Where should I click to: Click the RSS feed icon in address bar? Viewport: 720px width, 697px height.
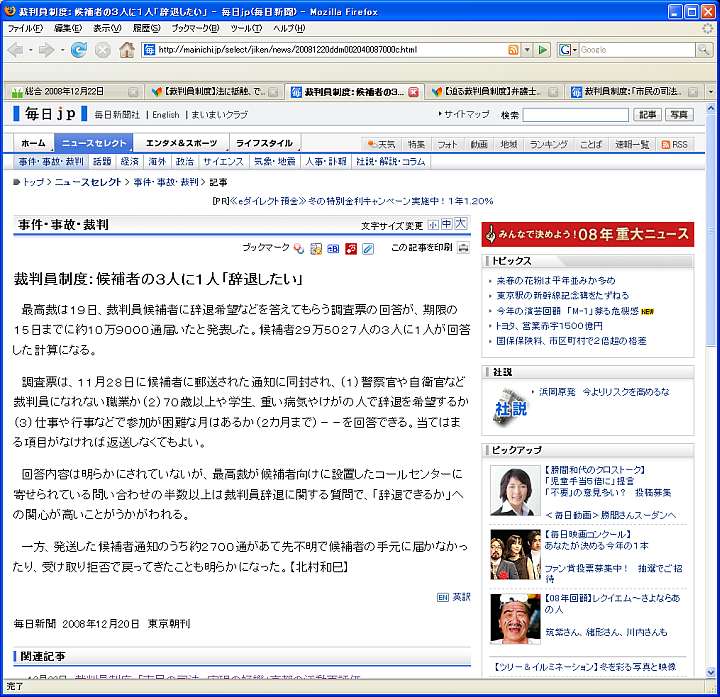[513, 49]
